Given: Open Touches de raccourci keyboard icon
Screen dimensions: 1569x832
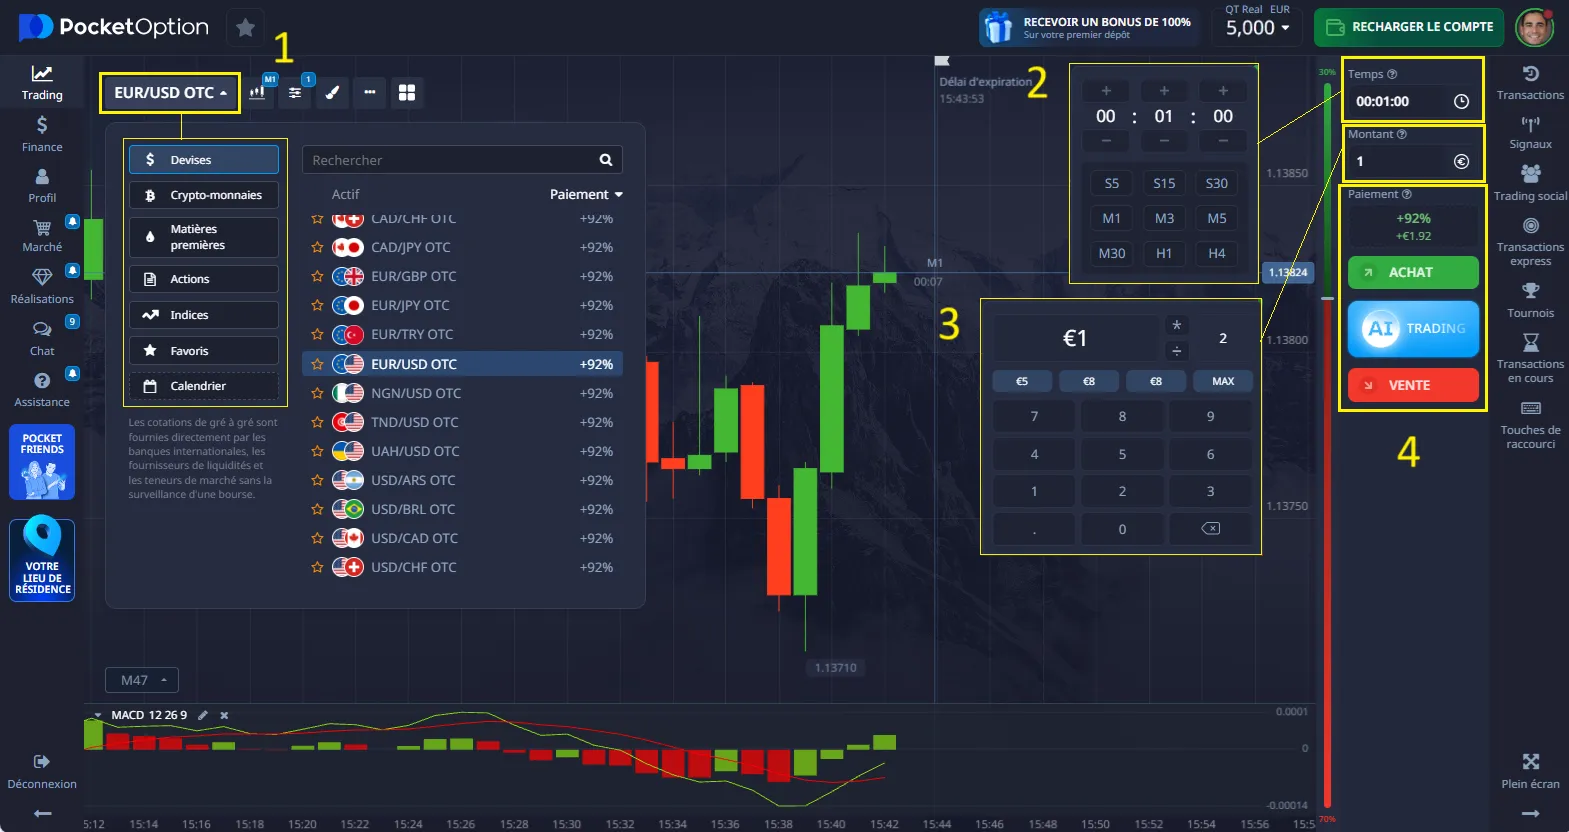Looking at the screenshot, I should pos(1530,408).
